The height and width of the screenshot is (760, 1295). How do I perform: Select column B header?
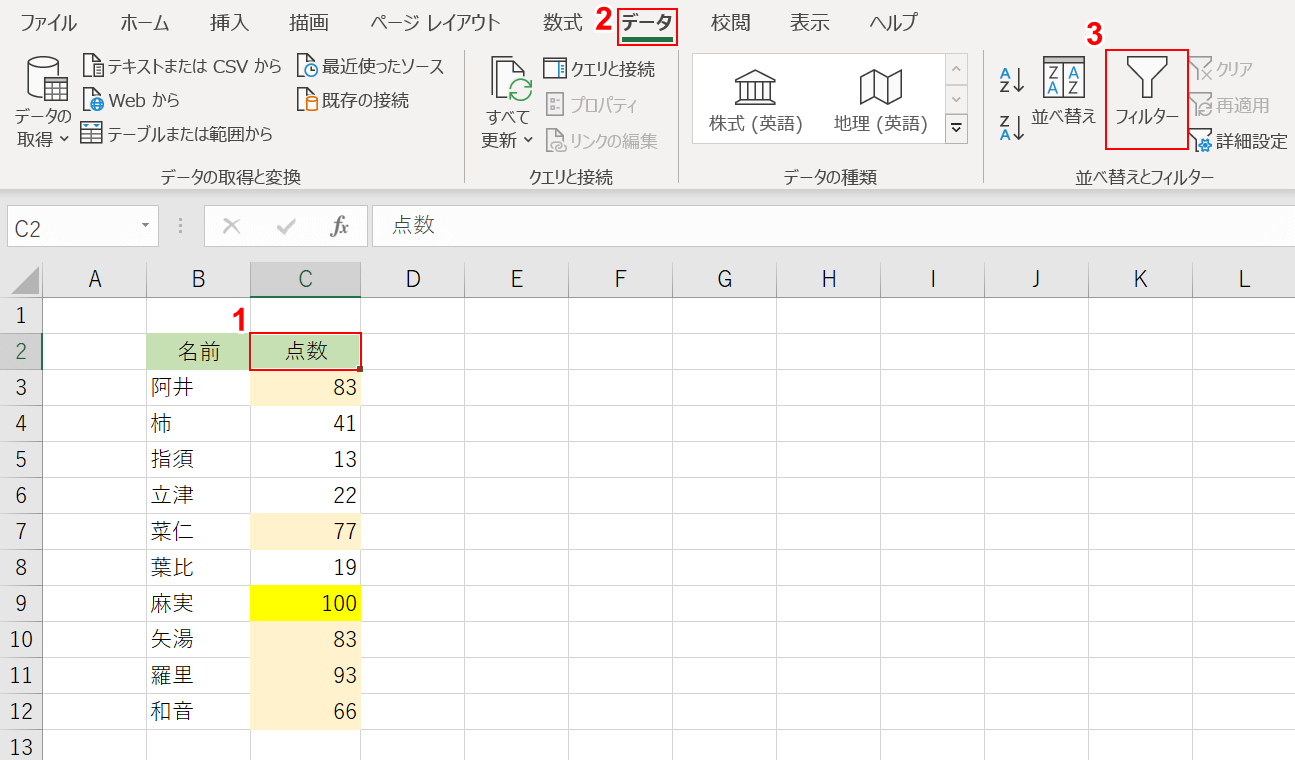click(x=198, y=280)
